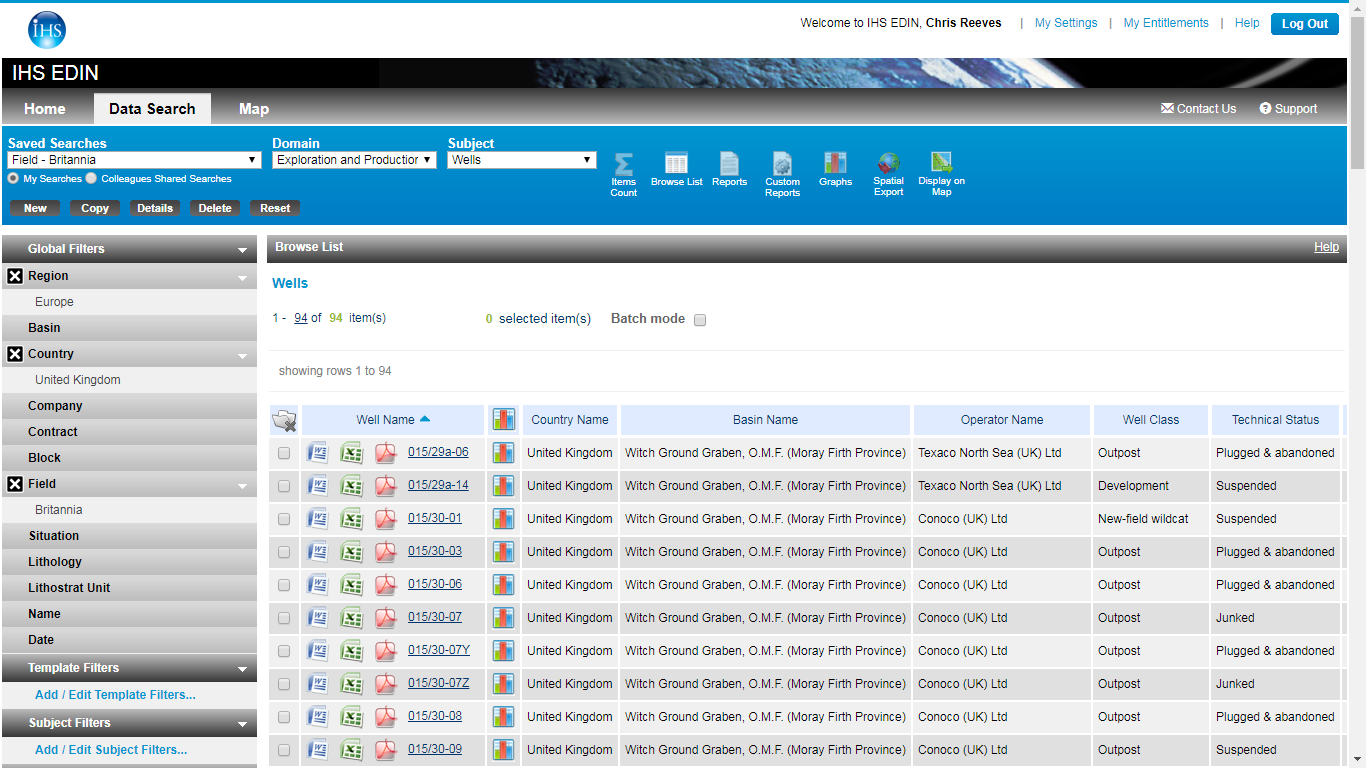Viewport: 1366px width, 768px height.
Task: Open Excel report for well 015/29a-06
Action: 351,453
